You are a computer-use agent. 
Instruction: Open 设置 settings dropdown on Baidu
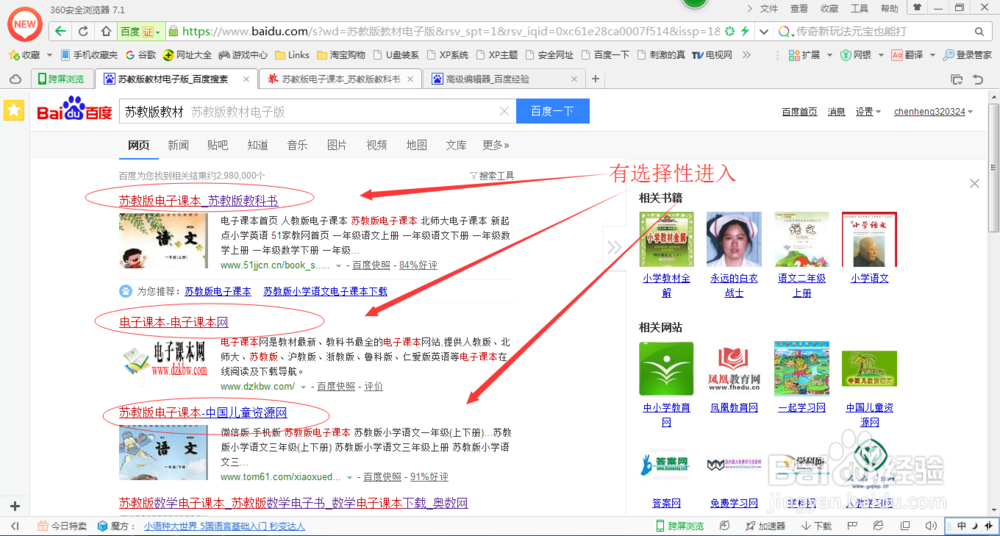(868, 112)
